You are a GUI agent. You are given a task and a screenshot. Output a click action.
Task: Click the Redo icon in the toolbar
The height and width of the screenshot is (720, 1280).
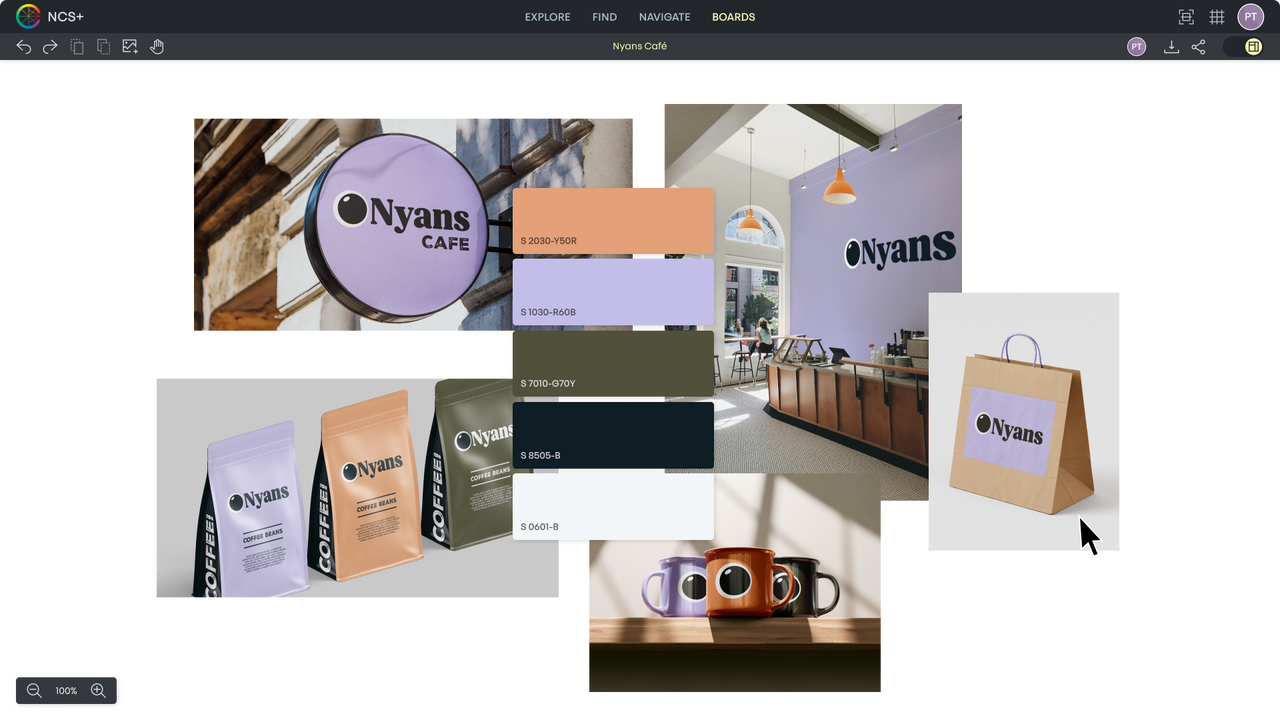pyautogui.click(x=49, y=46)
